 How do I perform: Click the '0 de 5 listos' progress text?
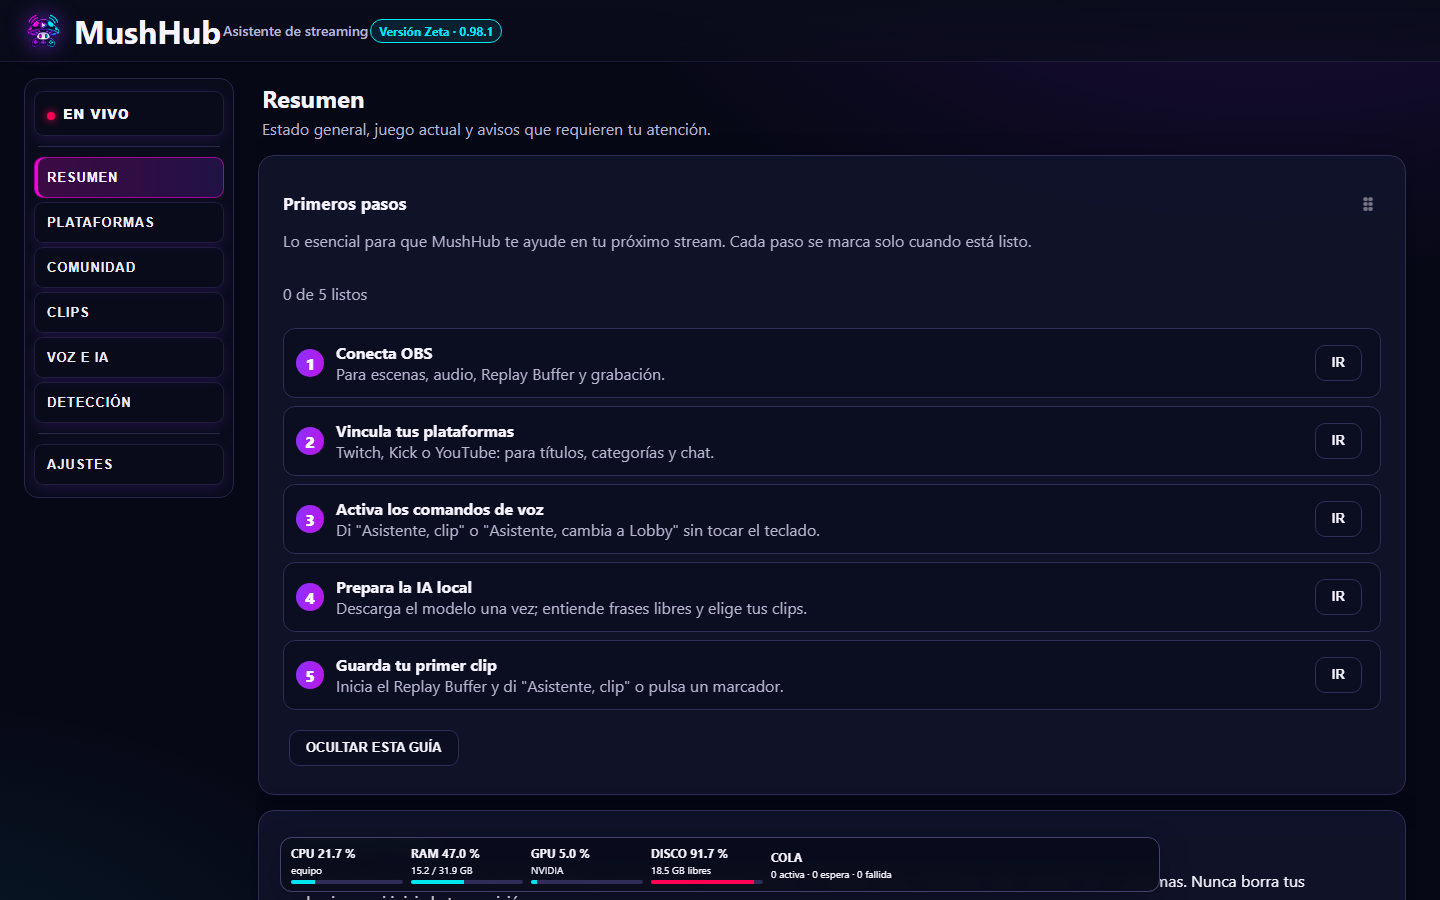point(325,295)
